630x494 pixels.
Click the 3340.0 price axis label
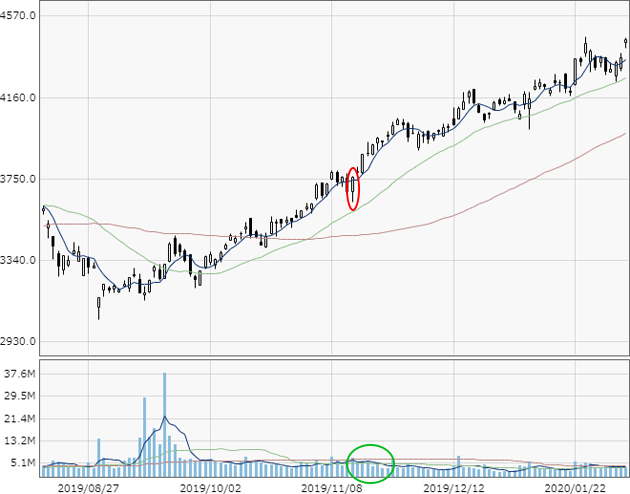pos(17,260)
